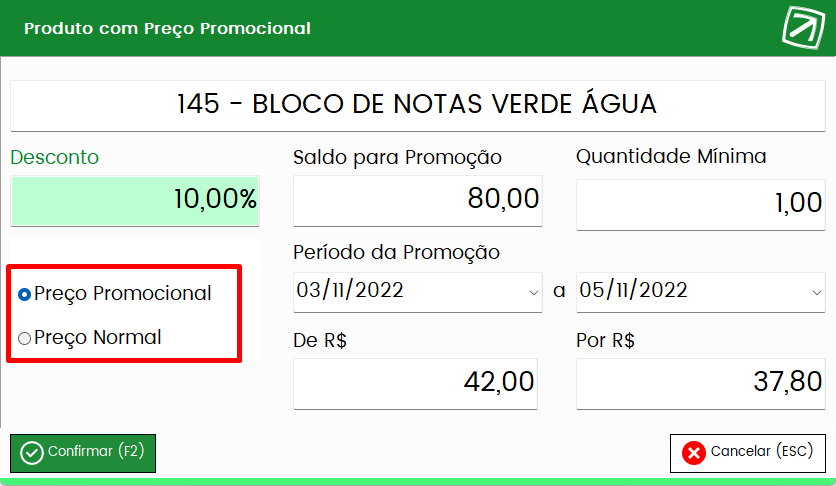Select the Preço Promocional radio button

click(25, 294)
